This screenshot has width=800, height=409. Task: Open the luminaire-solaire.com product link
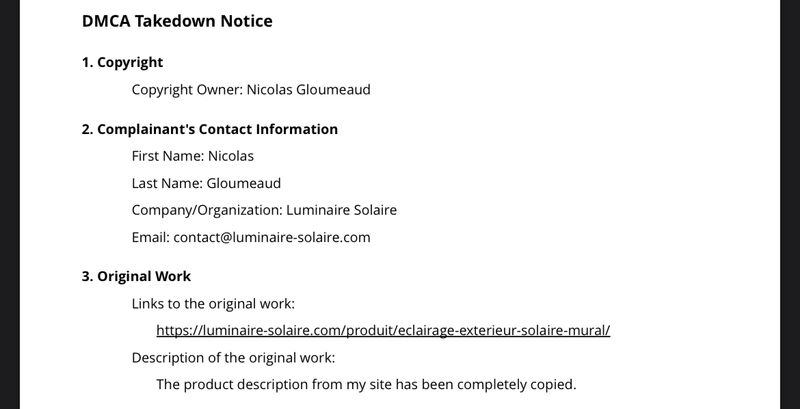(x=383, y=330)
